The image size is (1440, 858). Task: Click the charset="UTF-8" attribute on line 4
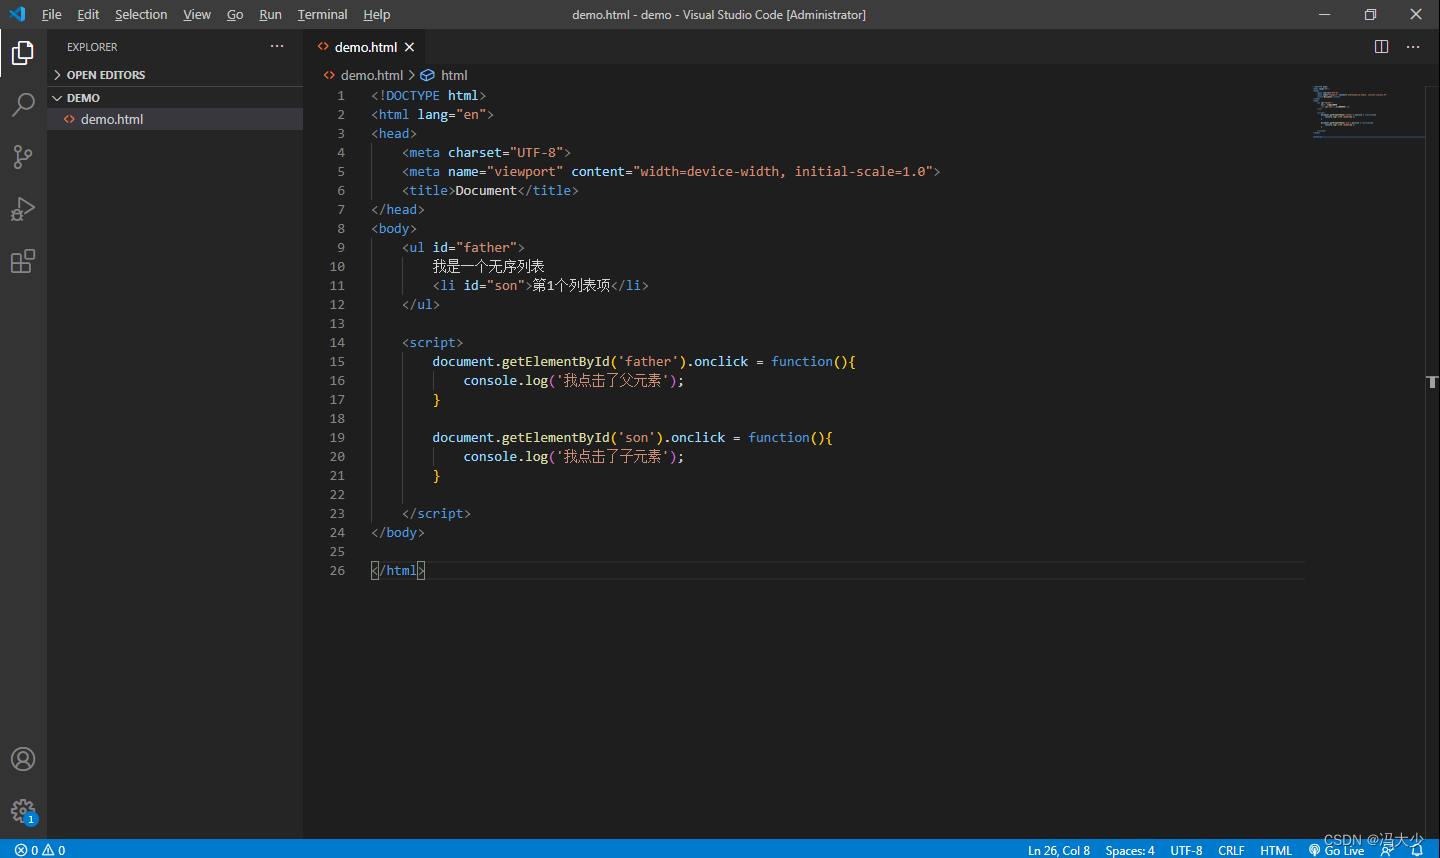click(506, 152)
